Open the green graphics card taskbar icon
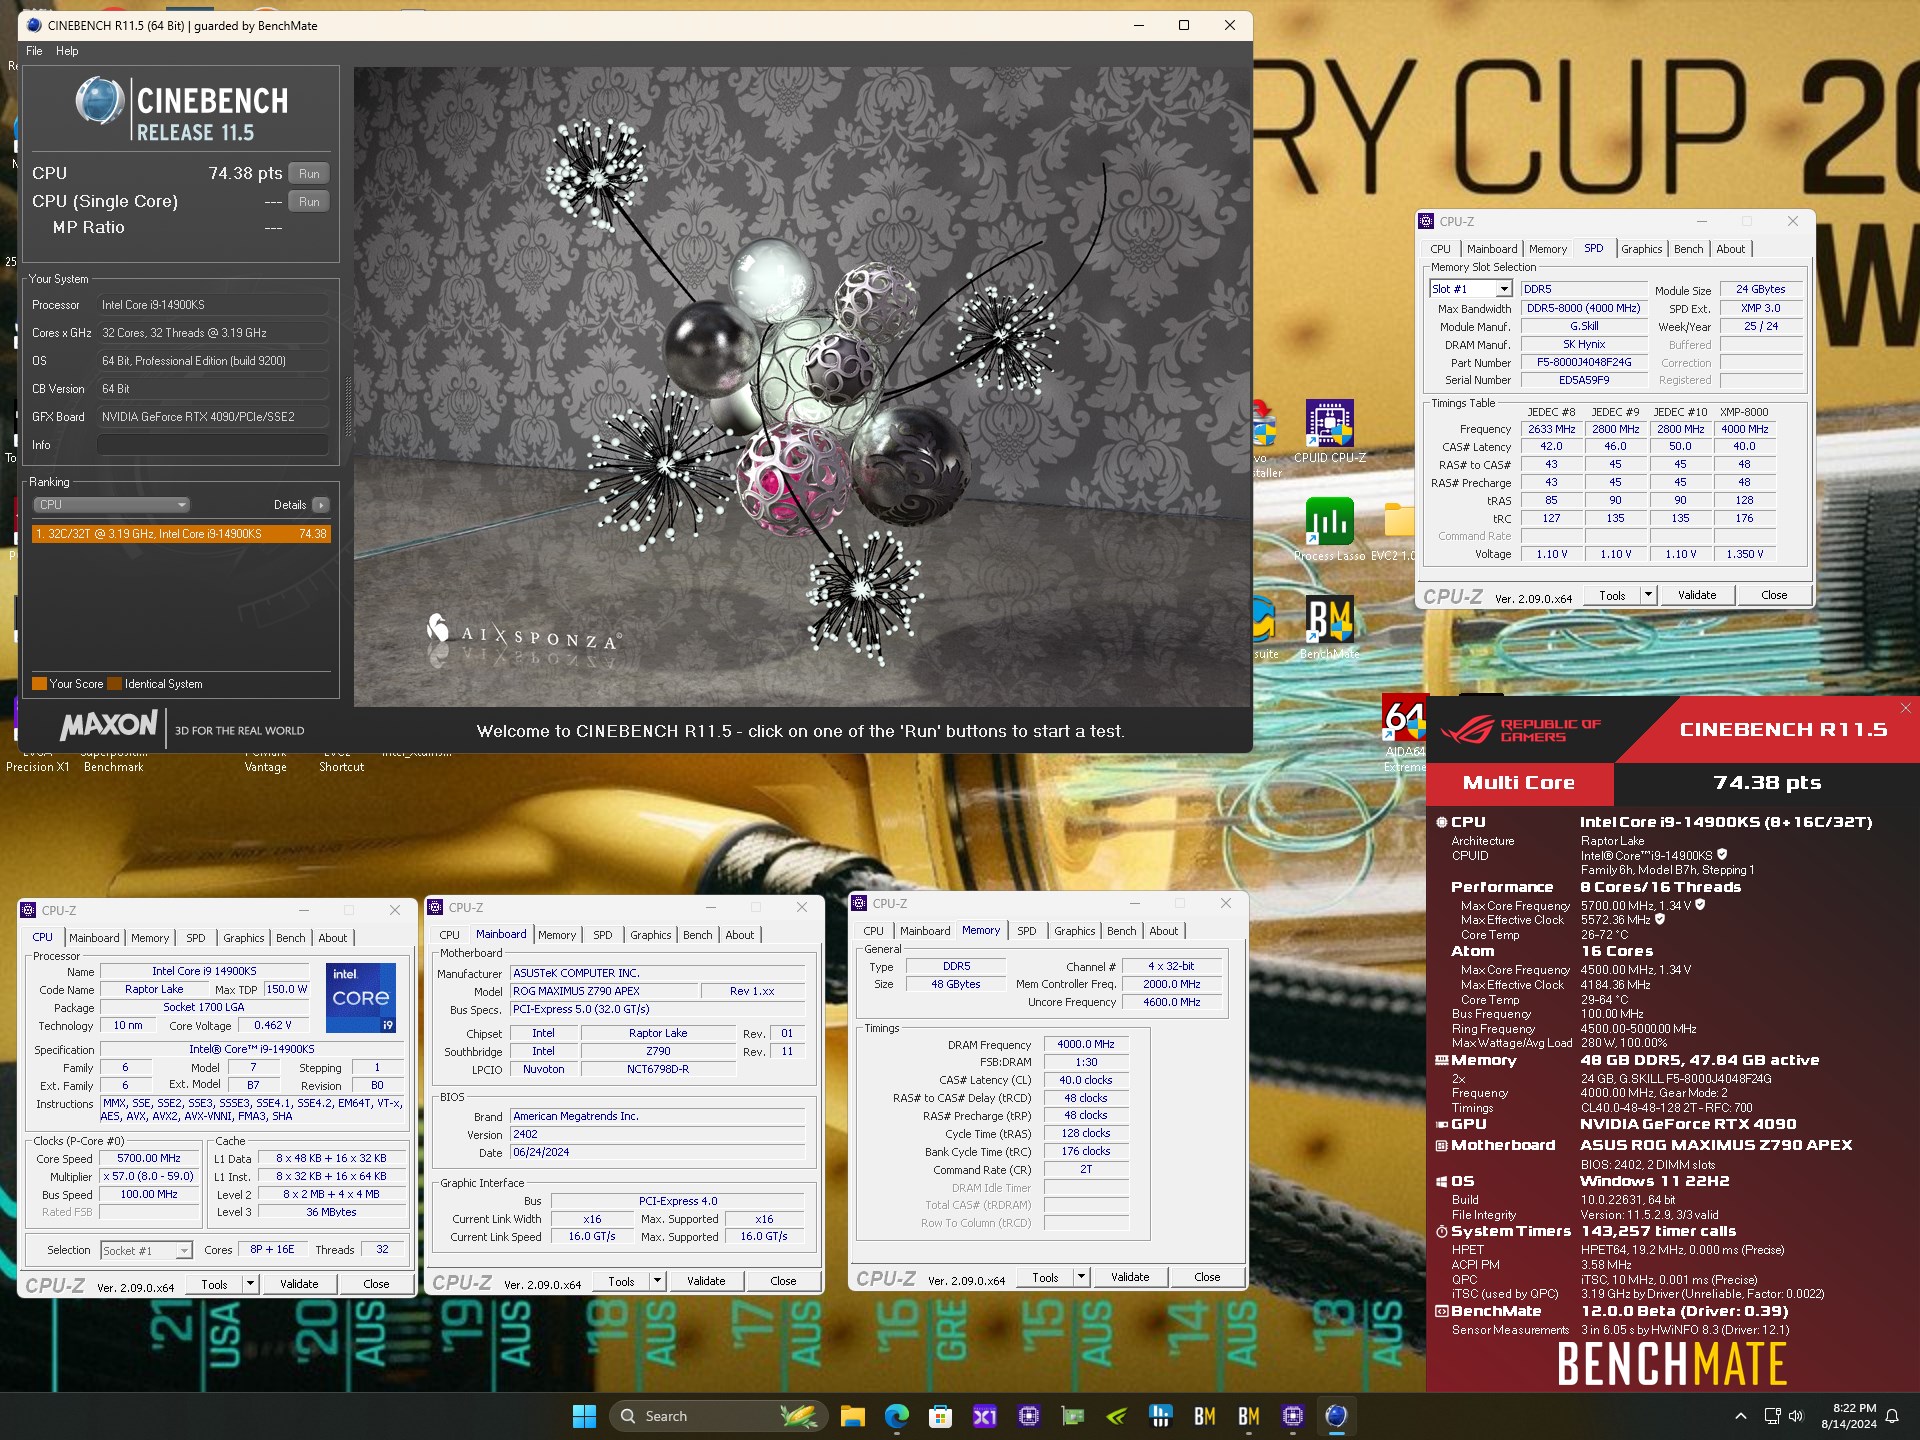Image resolution: width=1920 pixels, height=1440 pixels. [x=1073, y=1416]
